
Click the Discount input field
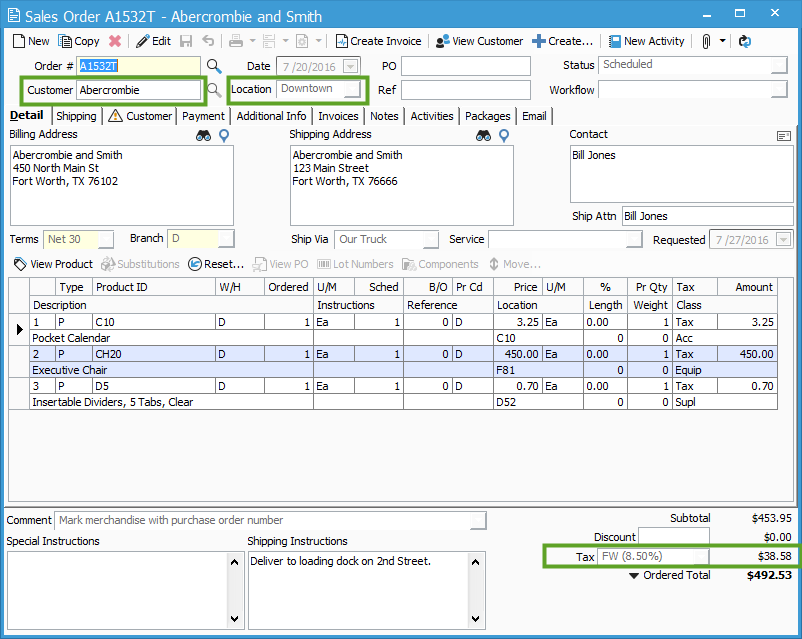674,537
